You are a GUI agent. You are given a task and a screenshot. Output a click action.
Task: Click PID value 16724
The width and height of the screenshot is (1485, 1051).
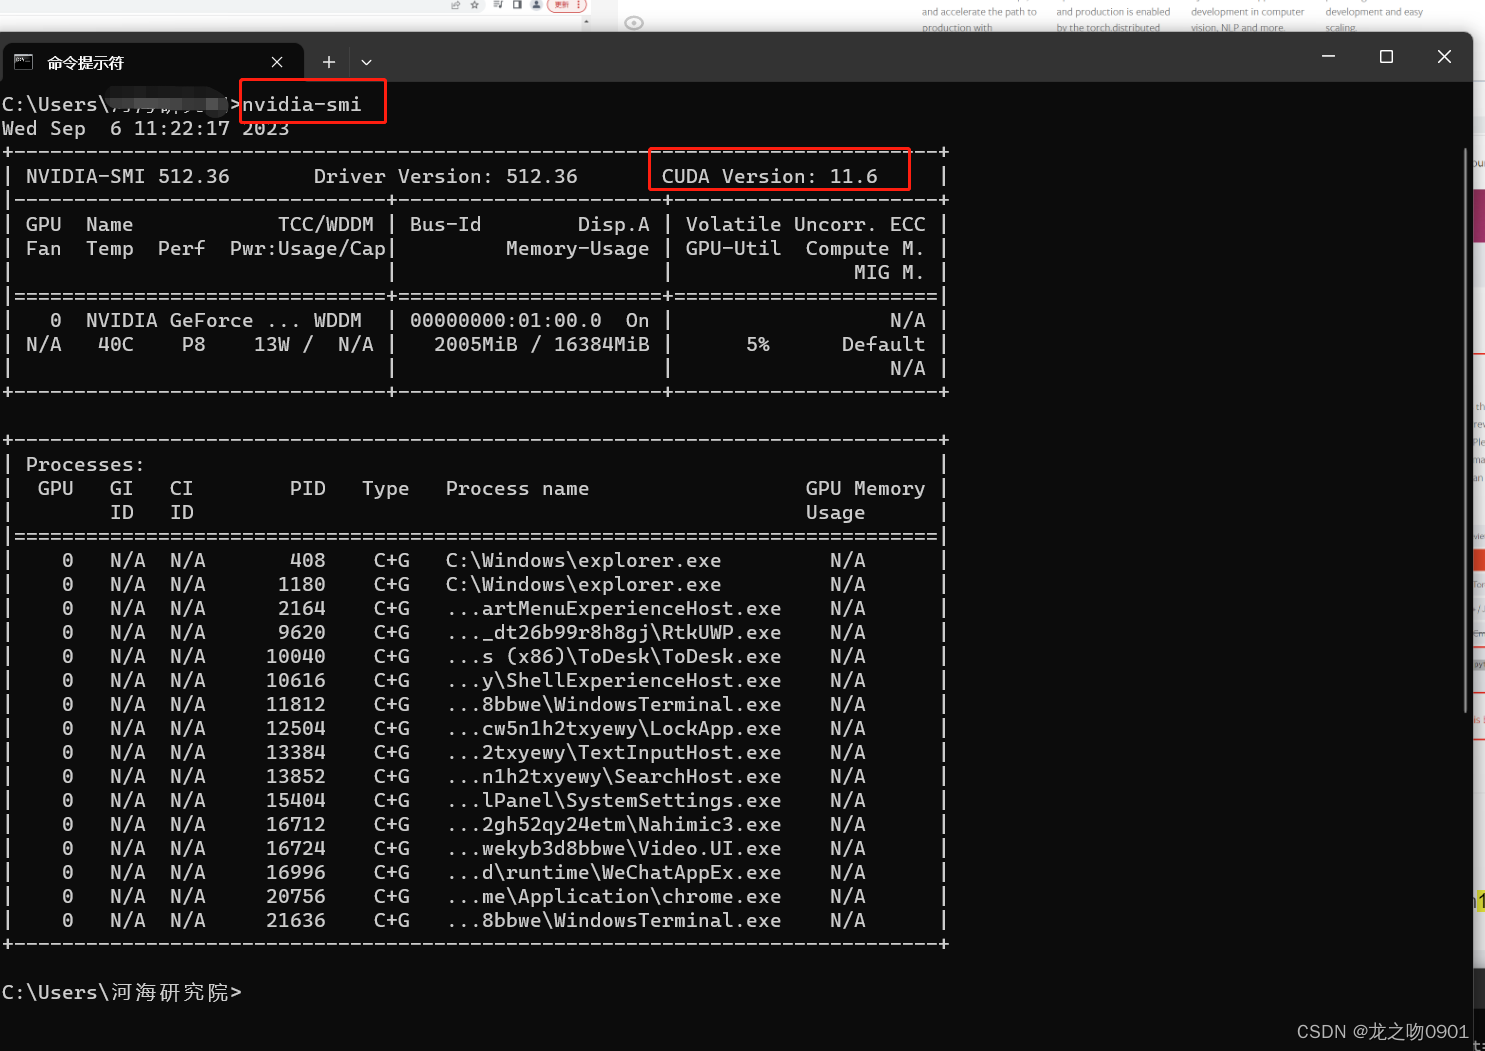coord(295,848)
